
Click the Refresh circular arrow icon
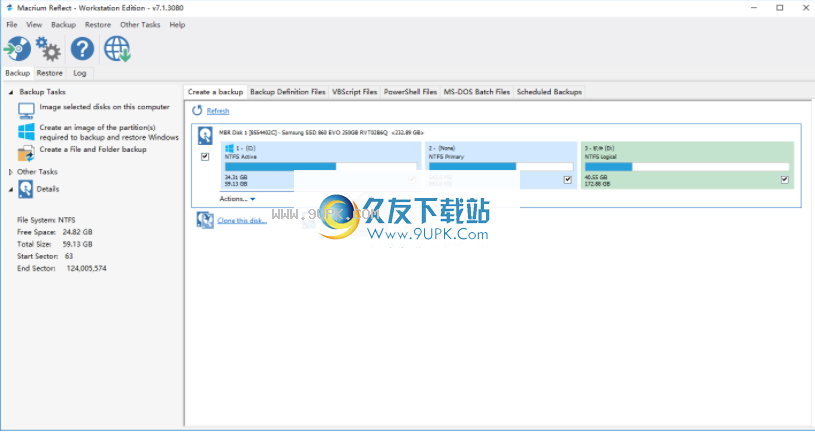click(x=197, y=110)
